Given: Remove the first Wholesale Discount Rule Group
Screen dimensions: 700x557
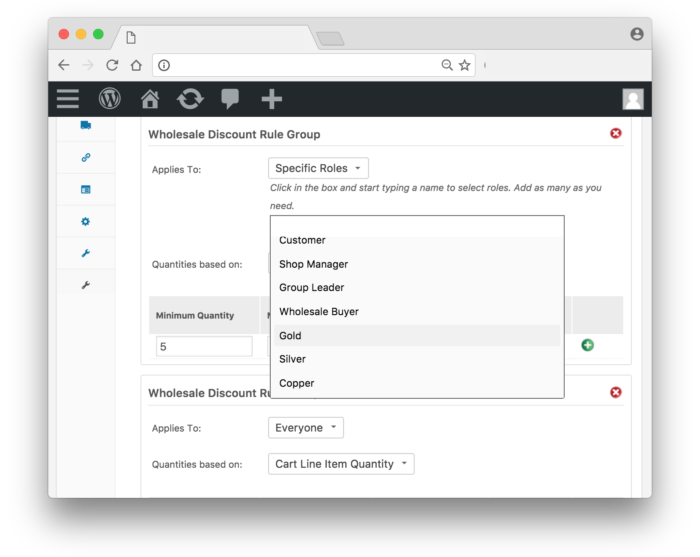Looking at the screenshot, I should [x=615, y=133].
